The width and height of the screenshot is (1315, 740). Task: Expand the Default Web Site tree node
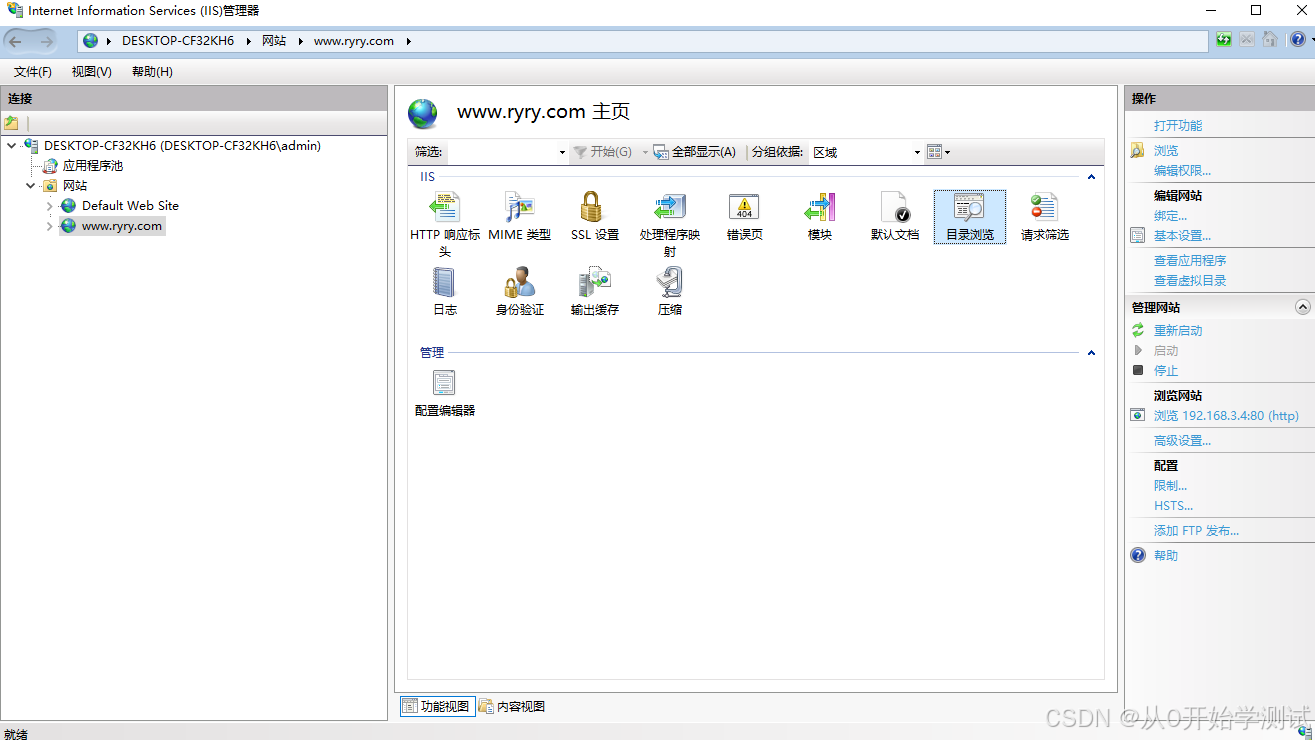coord(49,206)
